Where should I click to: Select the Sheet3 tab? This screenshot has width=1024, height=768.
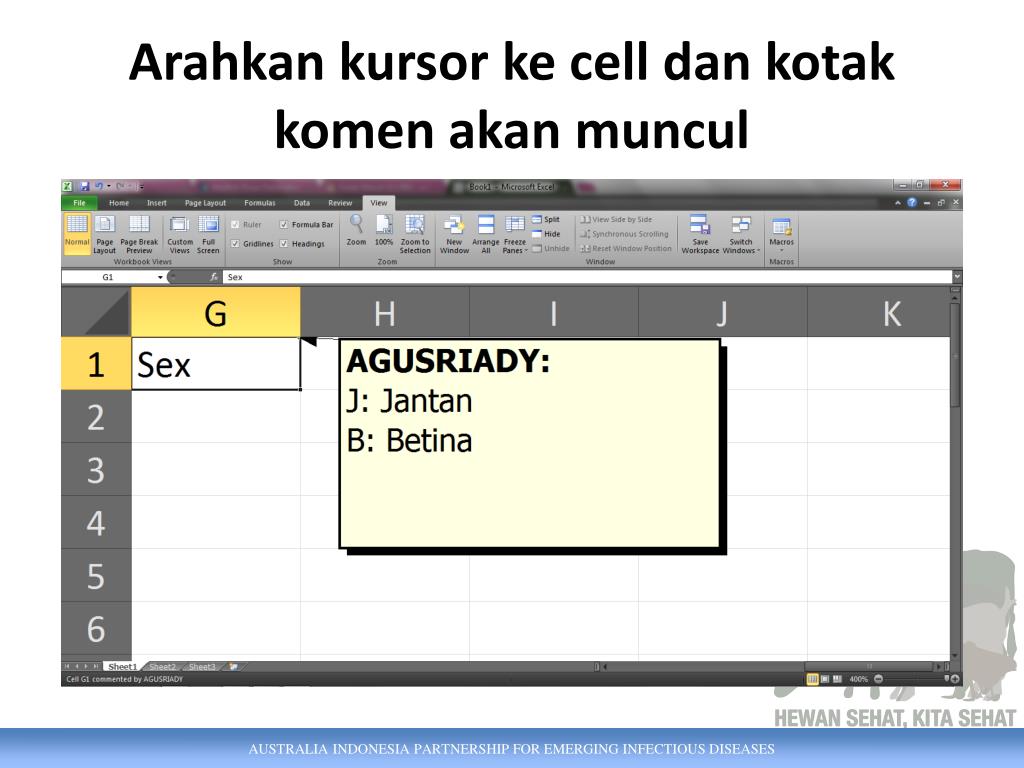(202, 667)
